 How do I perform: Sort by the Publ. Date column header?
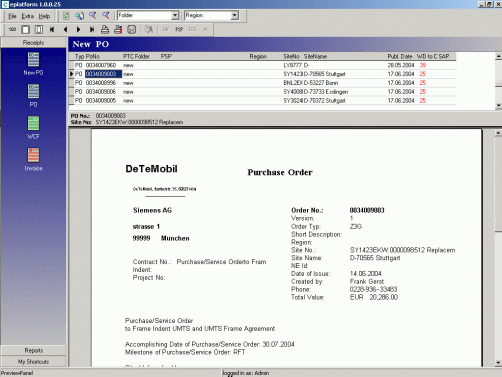(400, 56)
